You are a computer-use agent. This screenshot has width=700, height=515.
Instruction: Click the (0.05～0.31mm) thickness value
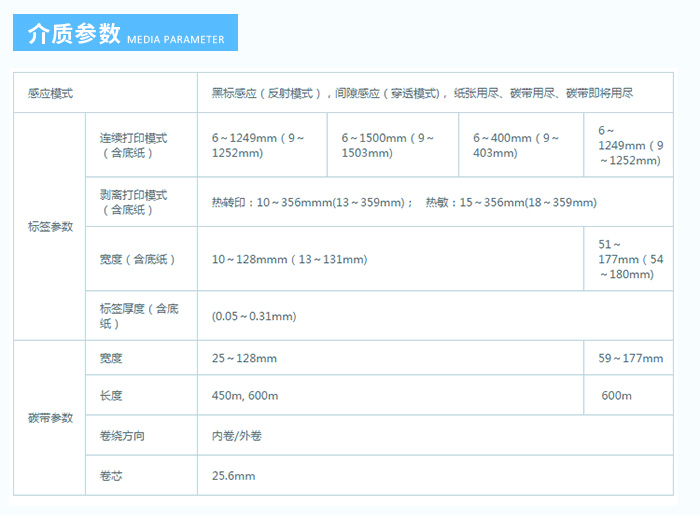click(x=254, y=316)
